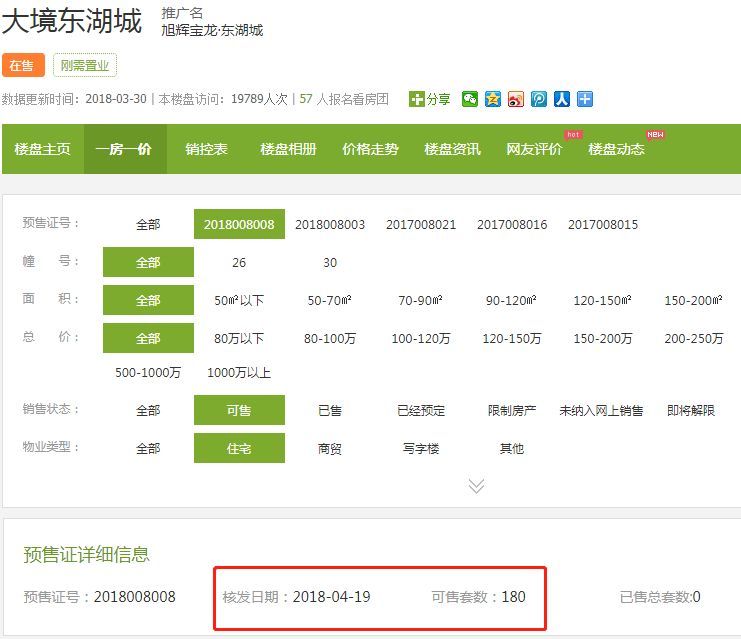Filter status 未纳入网上销售
The image size is (741, 639).
click(x=601, y=410)
